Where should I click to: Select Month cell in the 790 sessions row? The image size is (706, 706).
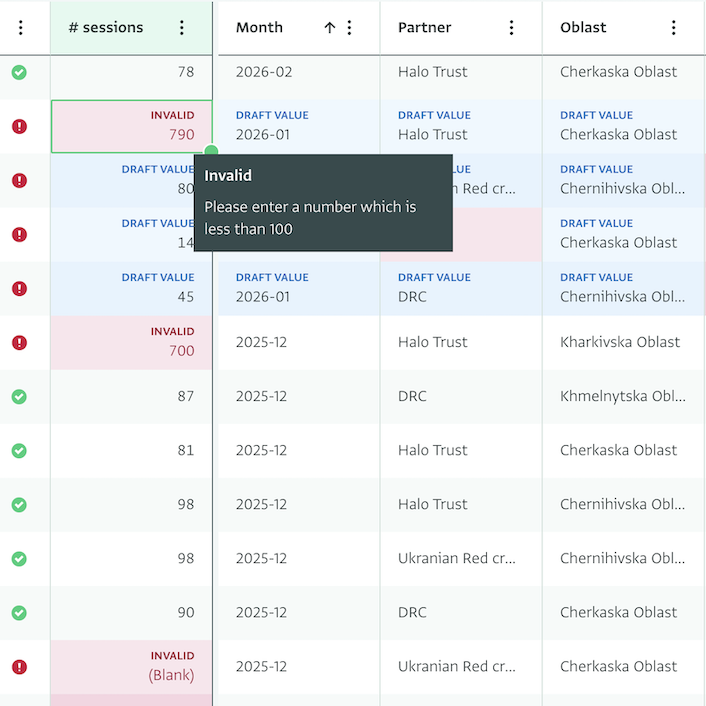click(299, 127)
